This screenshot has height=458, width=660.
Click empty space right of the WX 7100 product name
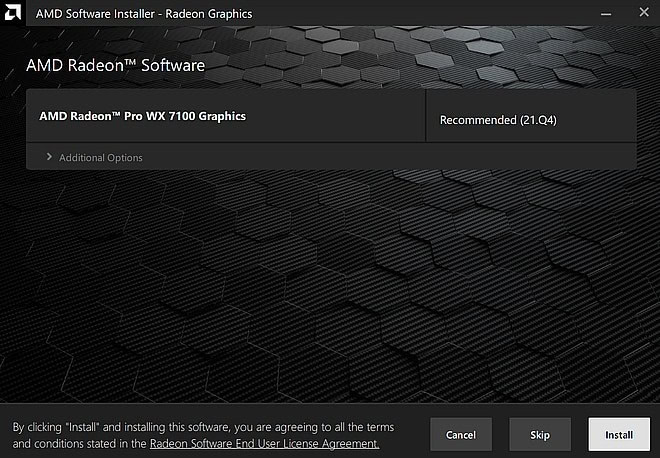tap(340, 116)
